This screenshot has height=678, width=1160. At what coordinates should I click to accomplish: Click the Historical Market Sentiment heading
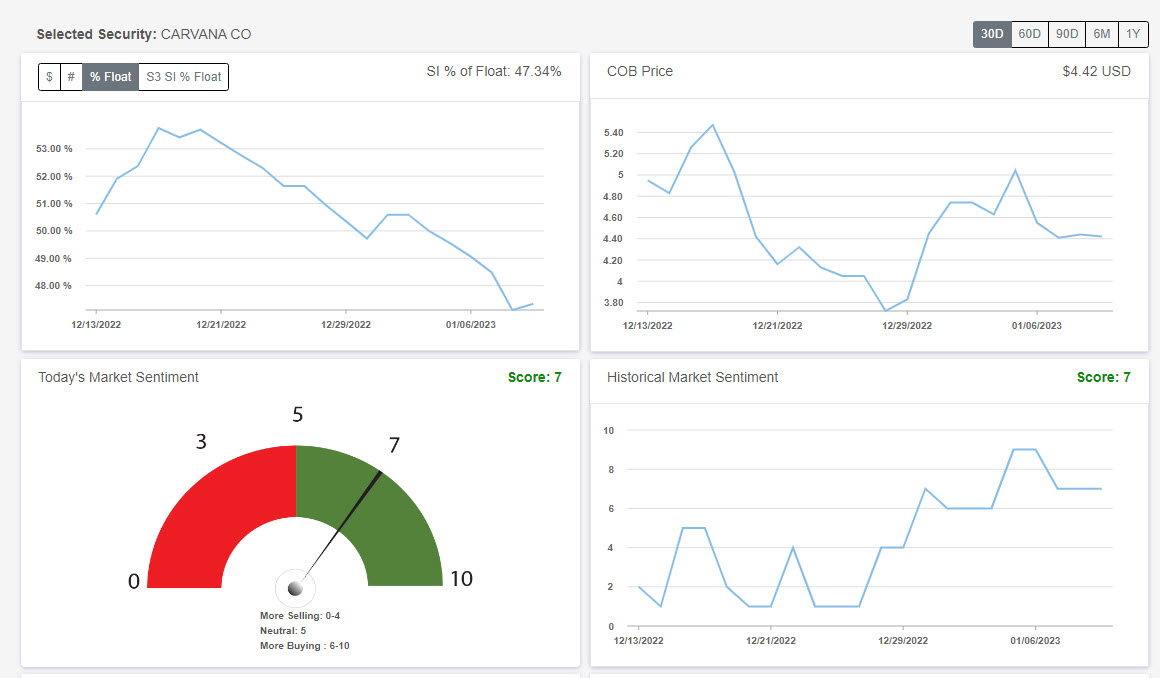click(x=692, y=377)
